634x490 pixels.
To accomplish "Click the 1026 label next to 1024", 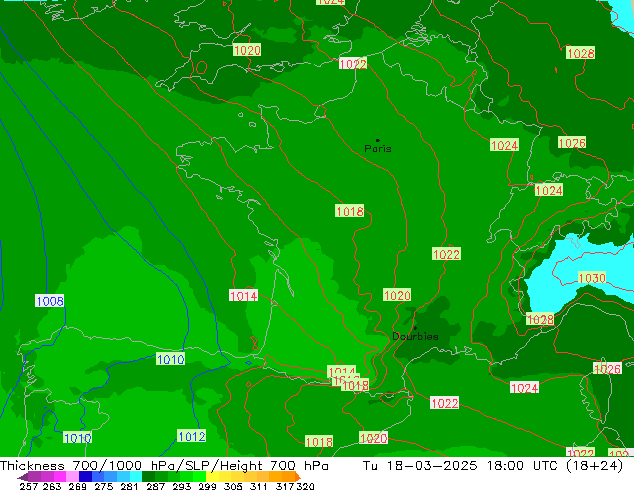I will click(572, 142).
